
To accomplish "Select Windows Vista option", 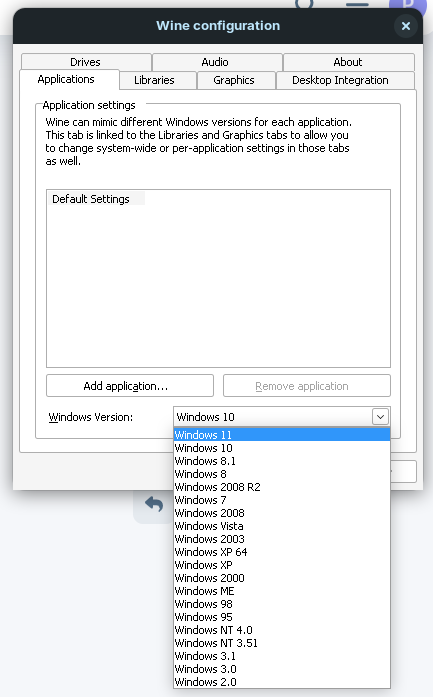I will (x=282, y=526).
